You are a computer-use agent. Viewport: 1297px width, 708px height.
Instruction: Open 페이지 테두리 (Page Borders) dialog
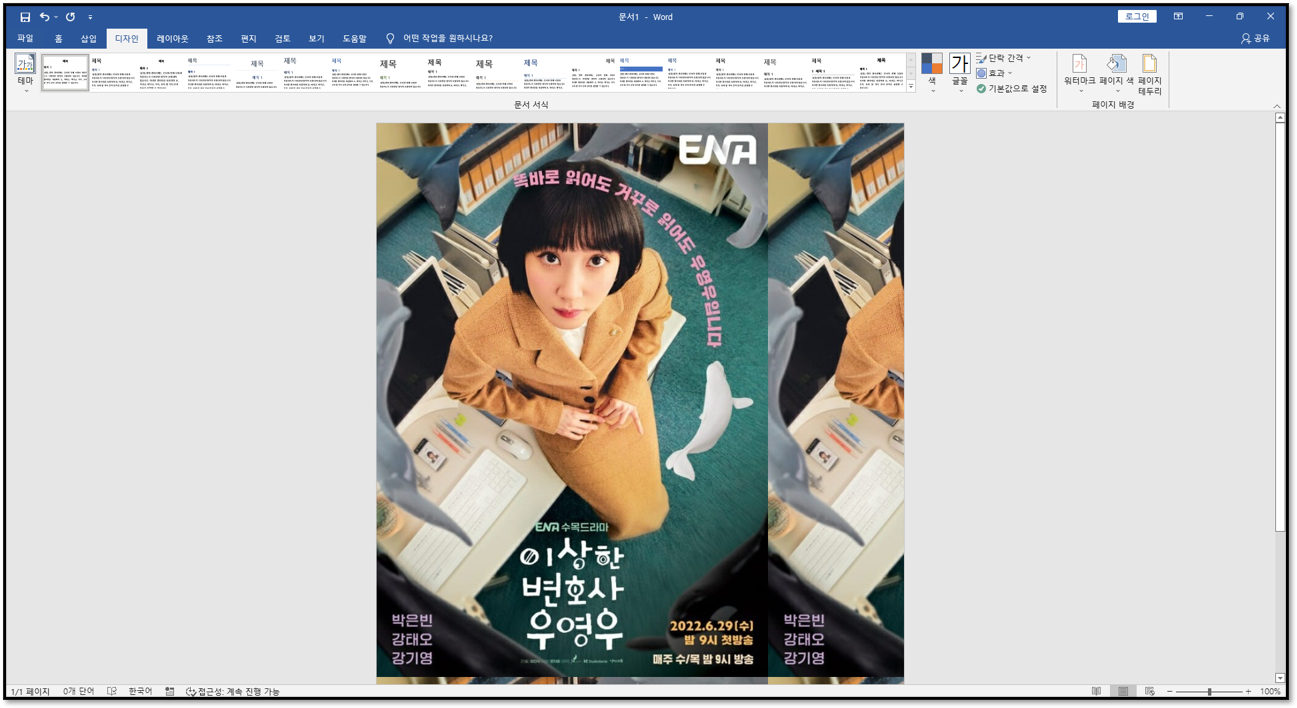tap(1149, 75)
